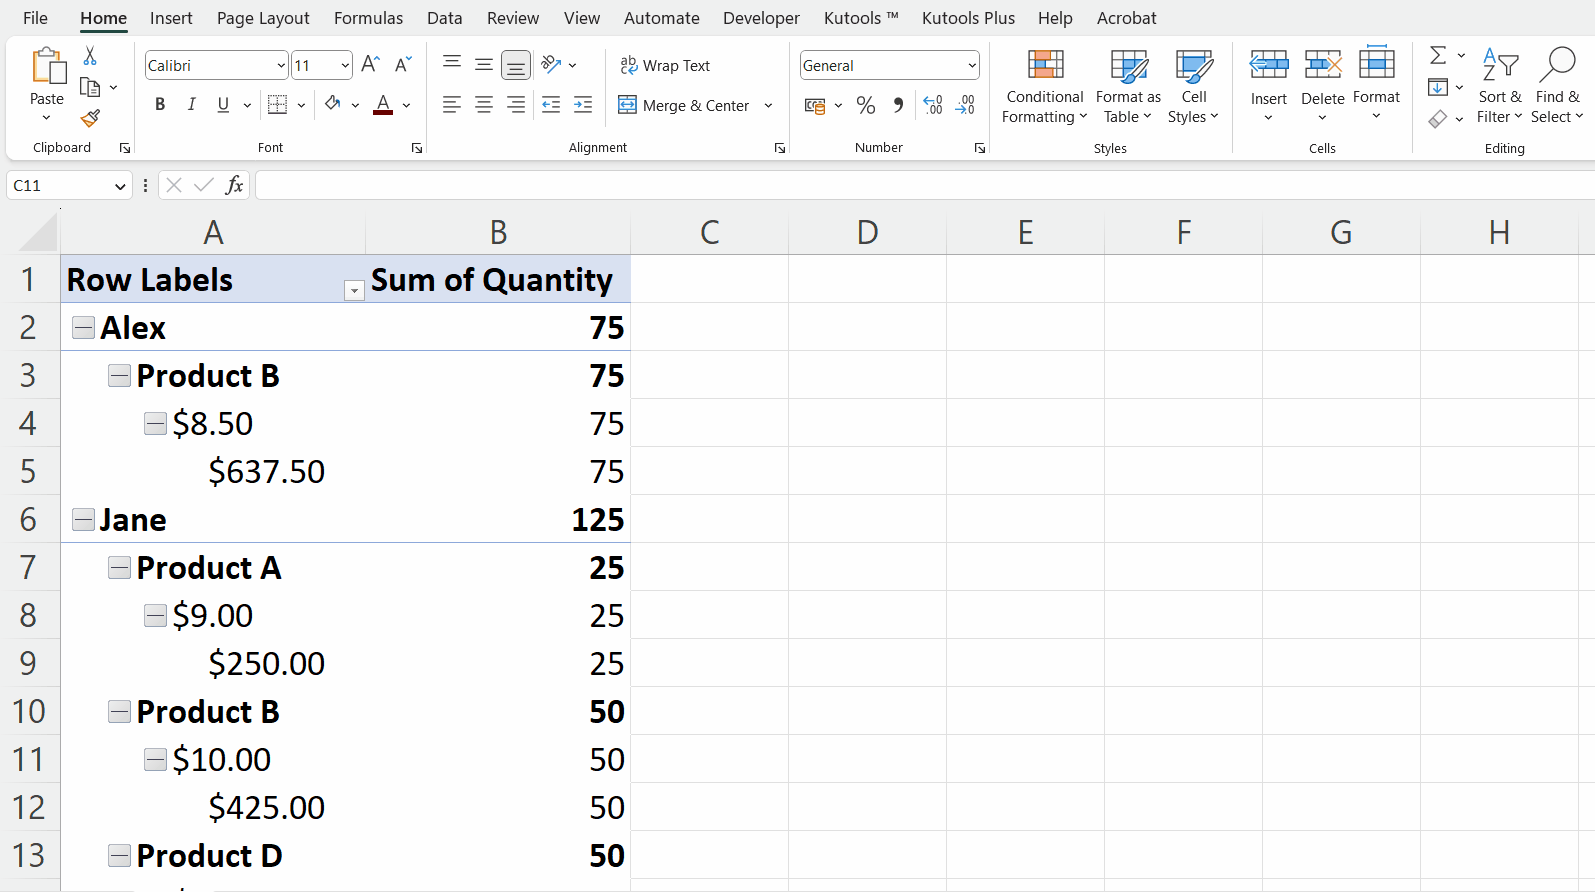Apply Comma Style format
Viewport: 1595px width, 892px height.
tap(898, 105)
